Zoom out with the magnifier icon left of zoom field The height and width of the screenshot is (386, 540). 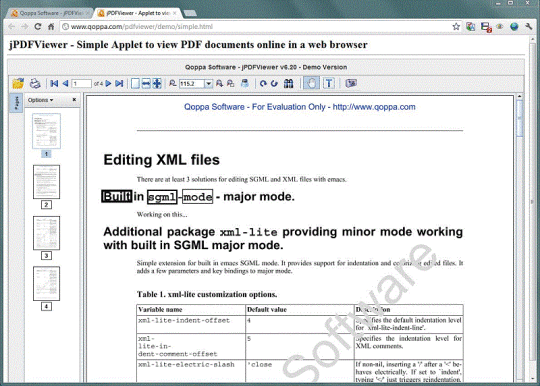[173, 83]
